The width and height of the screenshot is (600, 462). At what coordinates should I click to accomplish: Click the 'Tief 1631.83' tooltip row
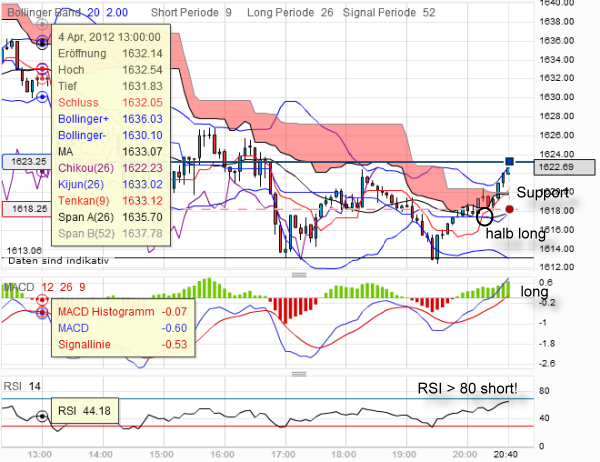110,86
